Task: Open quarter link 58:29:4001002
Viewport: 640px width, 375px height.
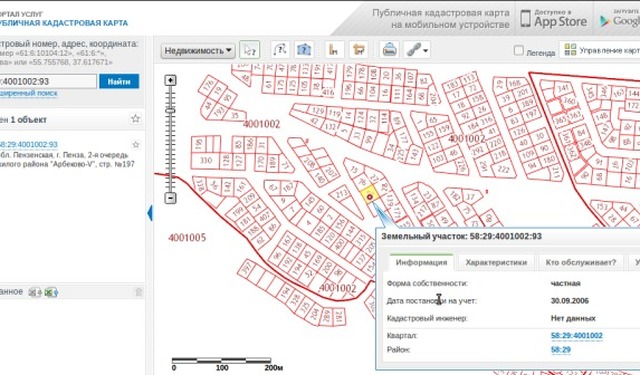Action: coord(576,335)
